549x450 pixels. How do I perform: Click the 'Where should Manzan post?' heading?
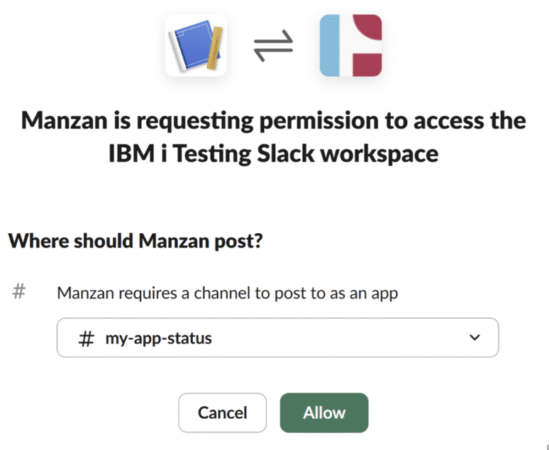(135, 241)
